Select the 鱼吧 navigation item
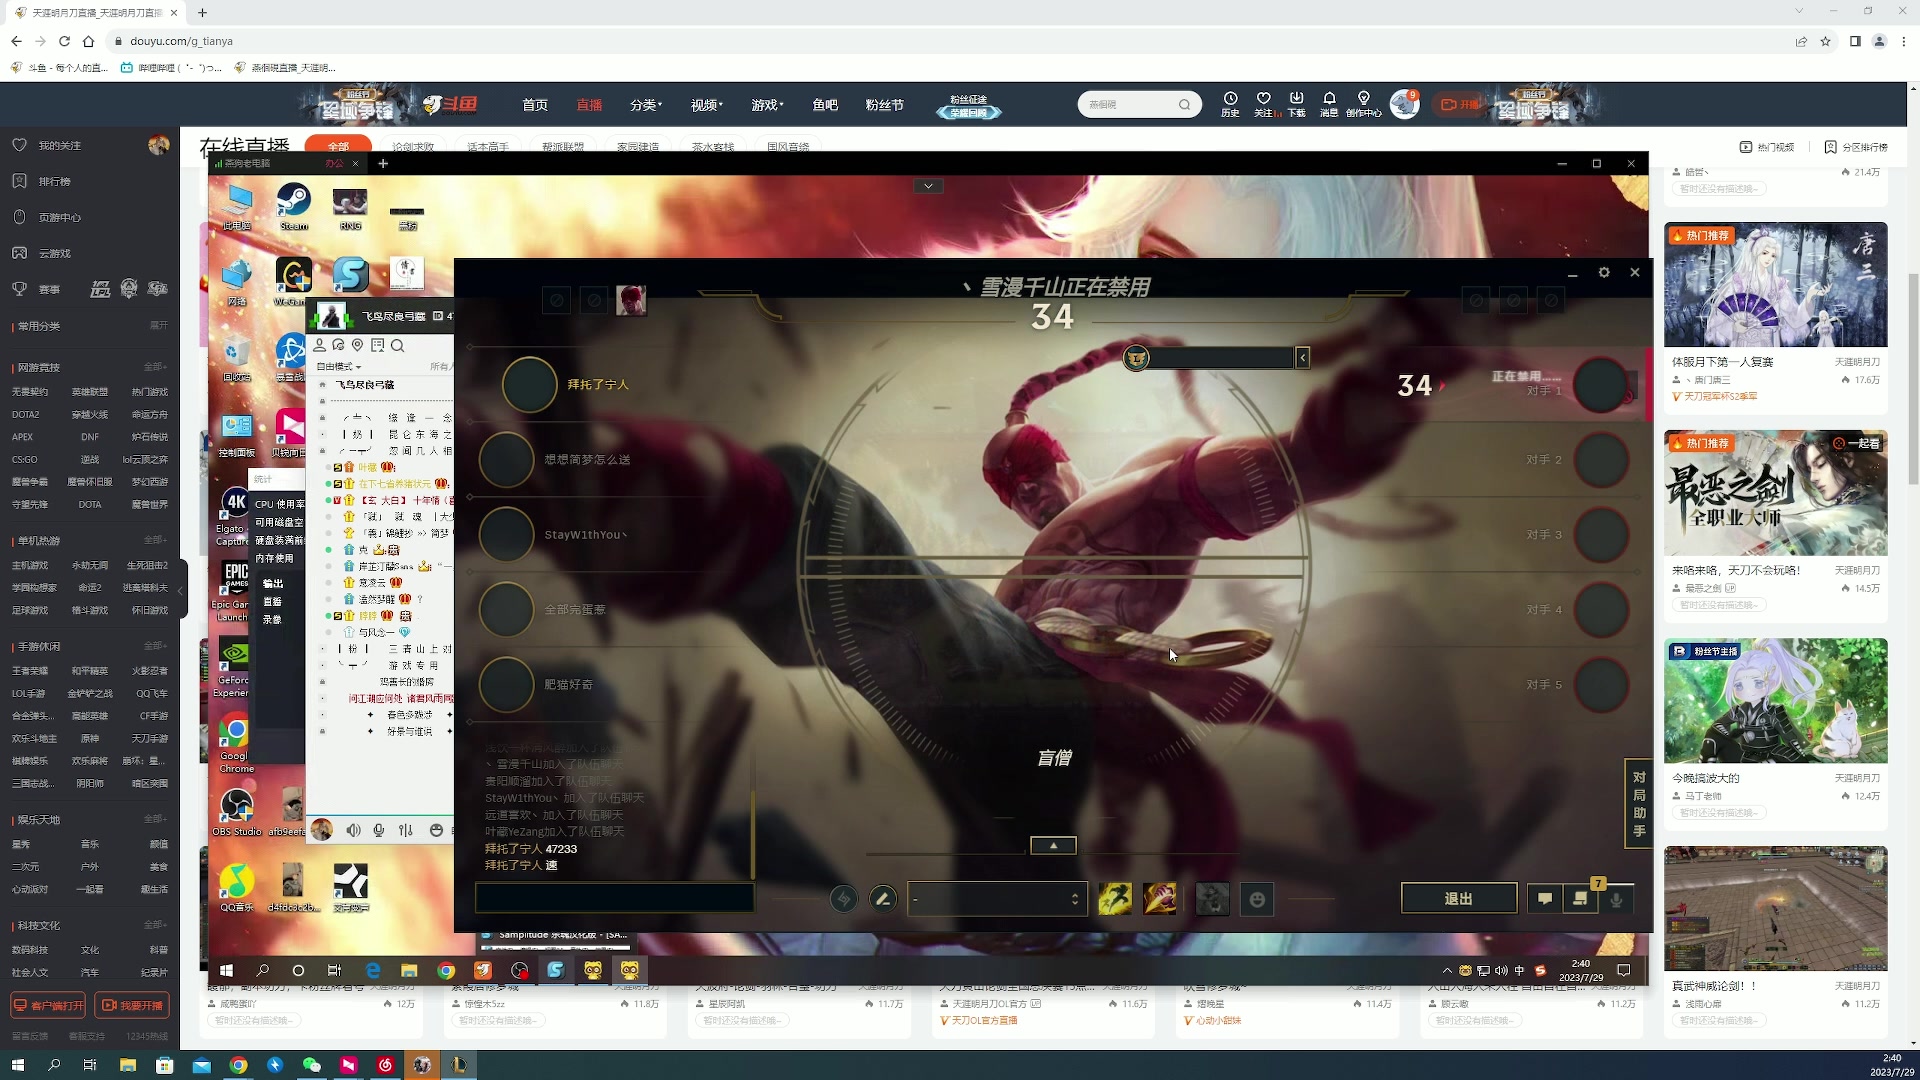Screen dimensions: 1920x1080 (x=825, y=105)
